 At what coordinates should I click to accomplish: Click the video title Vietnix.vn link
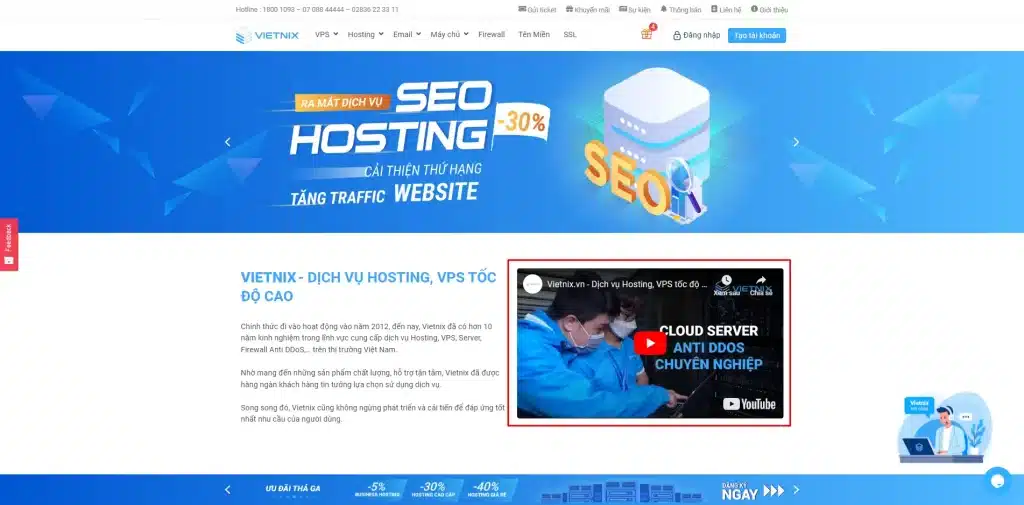(x=628, y=284)
